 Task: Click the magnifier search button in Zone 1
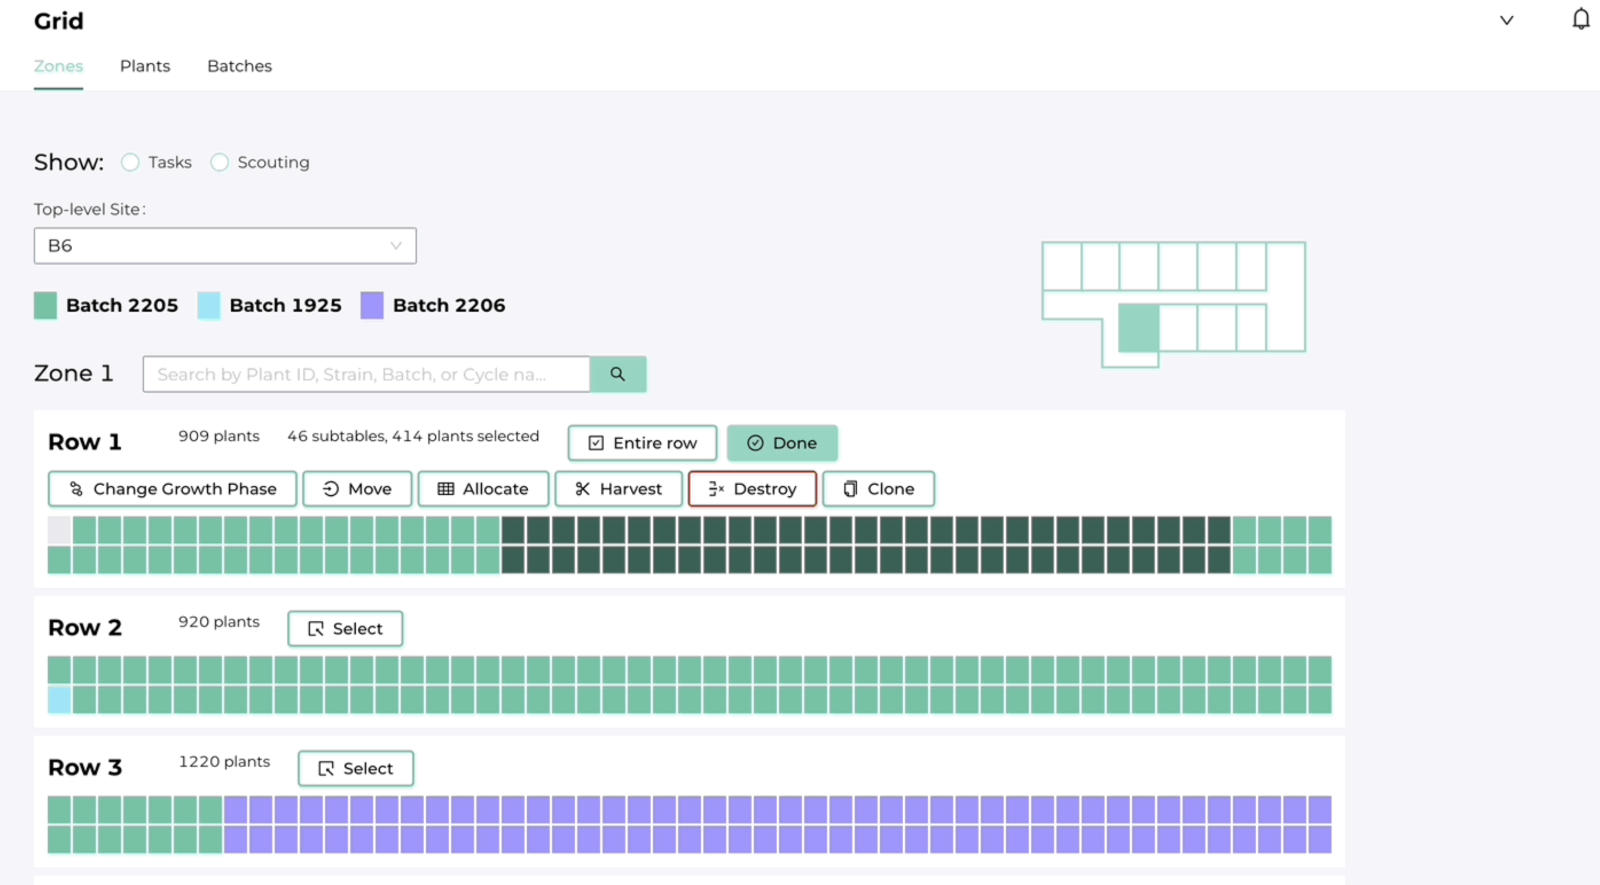[618, 374]
